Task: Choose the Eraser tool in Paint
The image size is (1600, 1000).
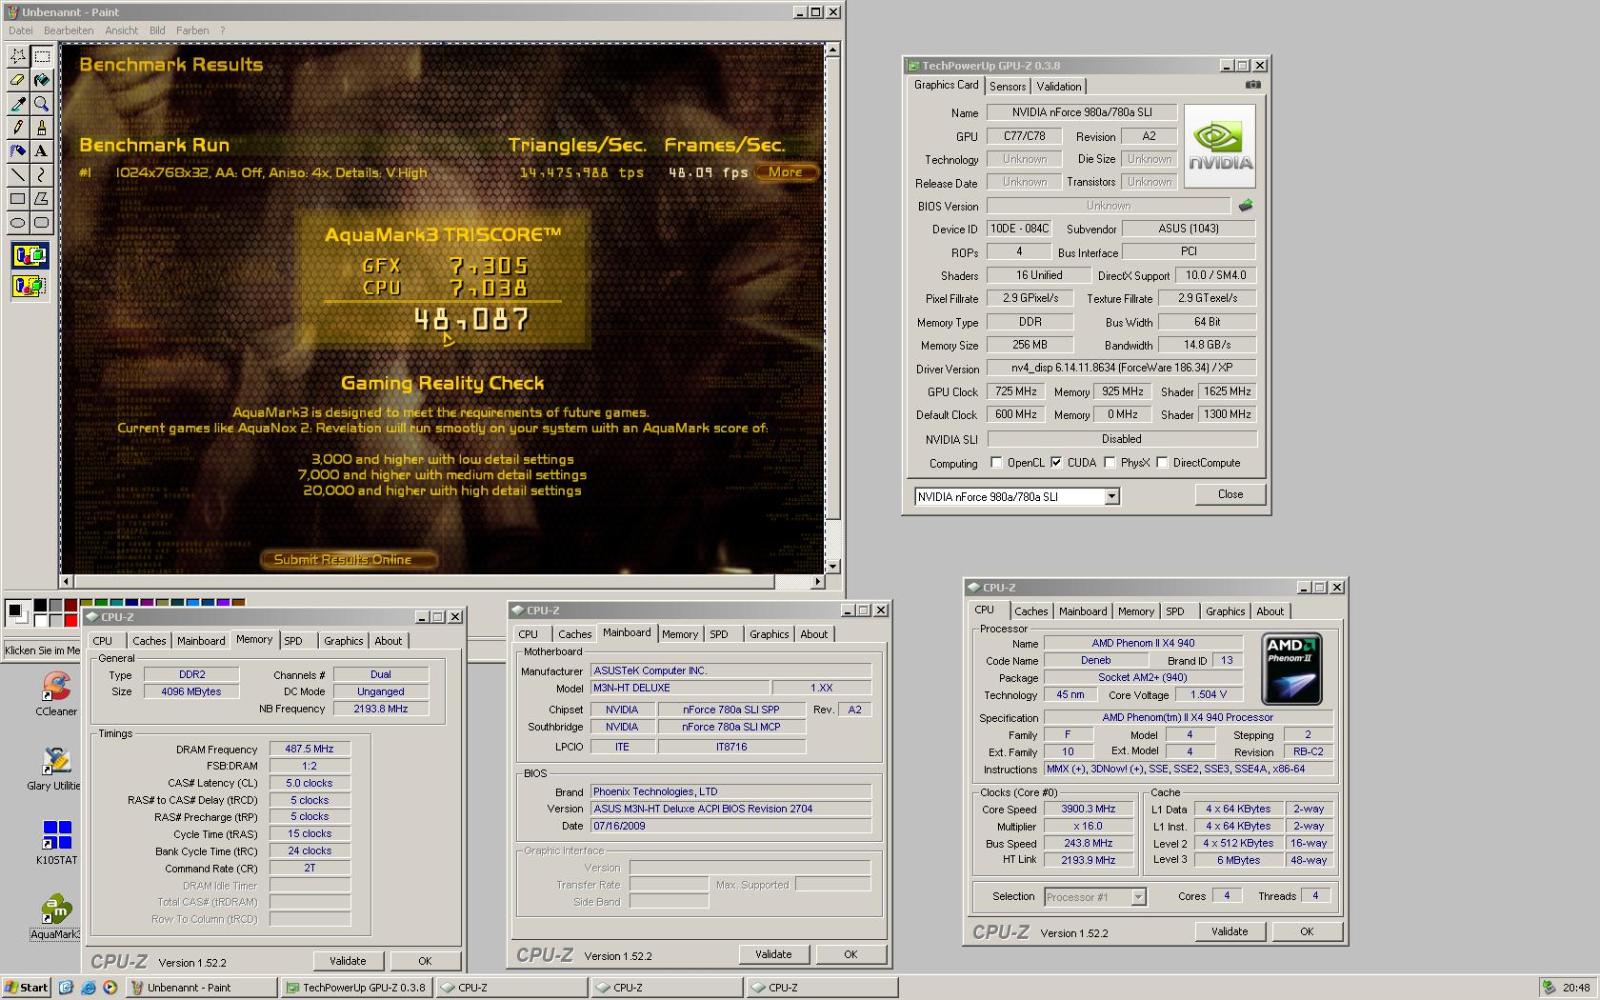Action: pos(18,80)
